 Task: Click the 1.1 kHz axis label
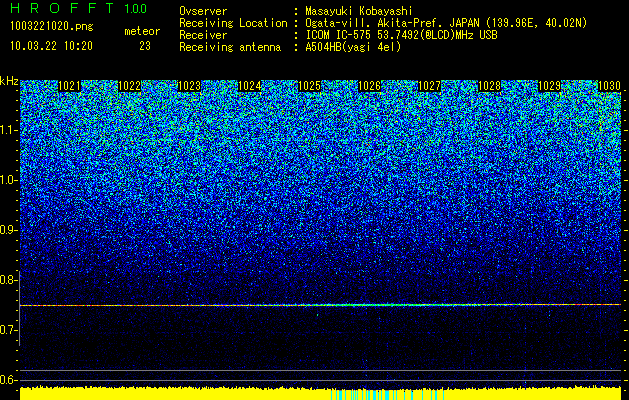[7, 130]
